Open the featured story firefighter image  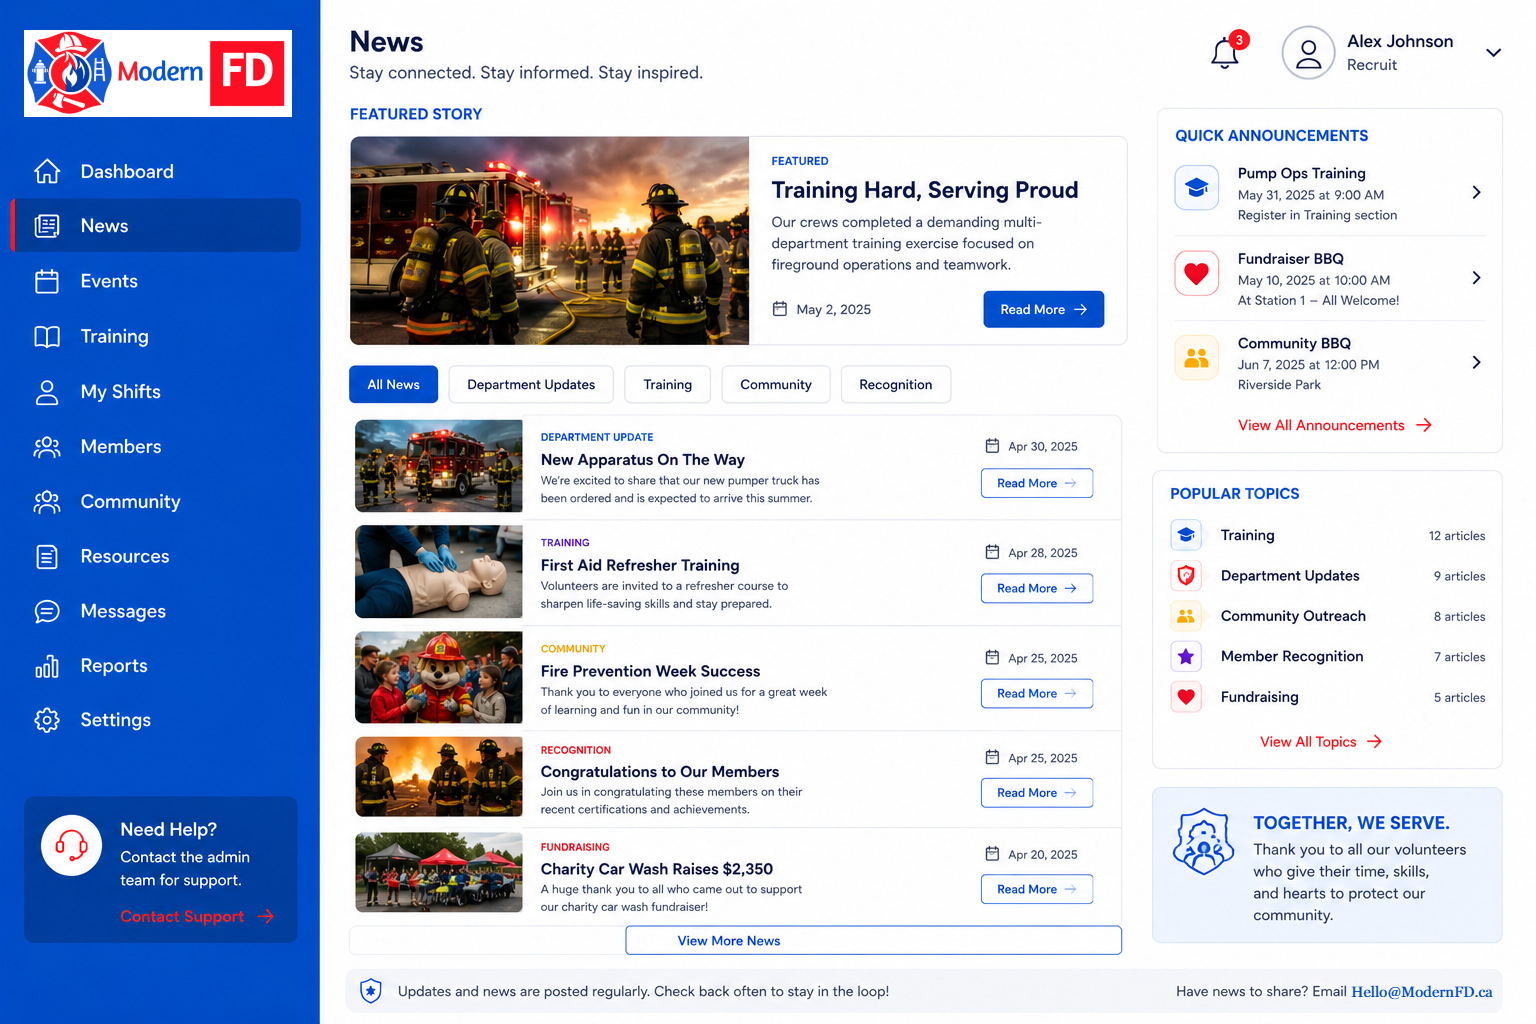[550, 241]
